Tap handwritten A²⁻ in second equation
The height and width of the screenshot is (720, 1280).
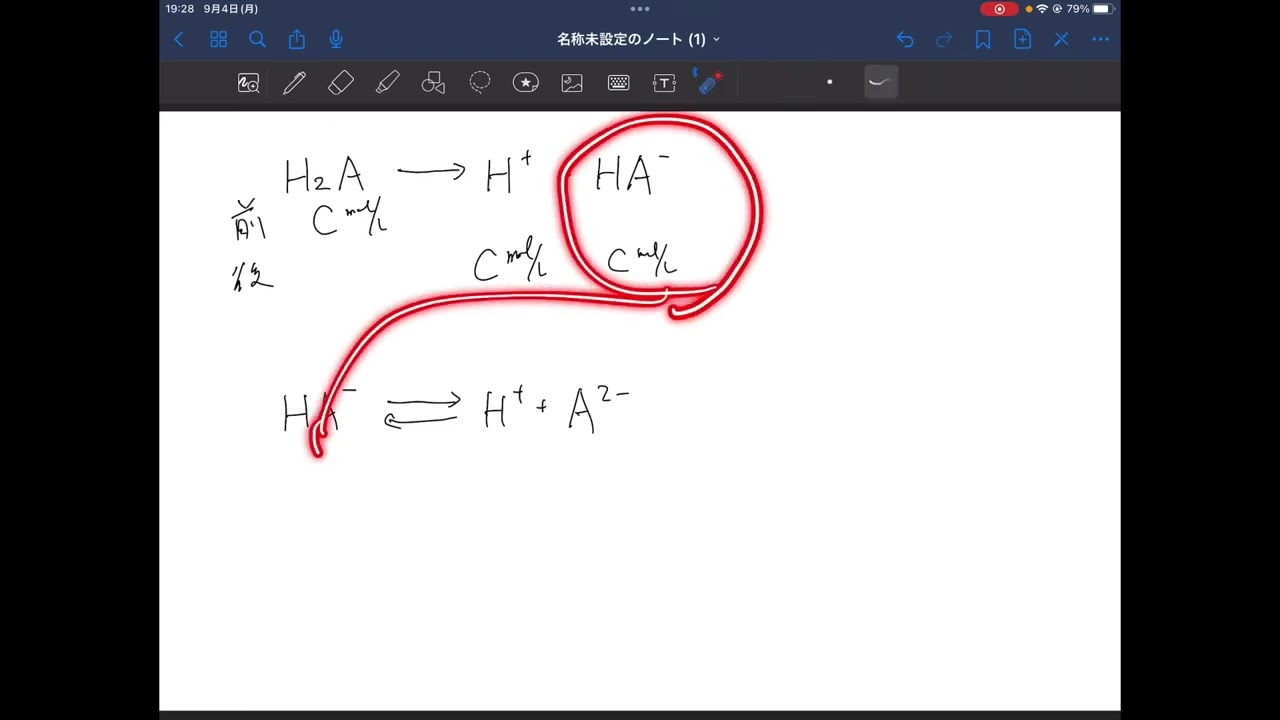coord(598,409)
